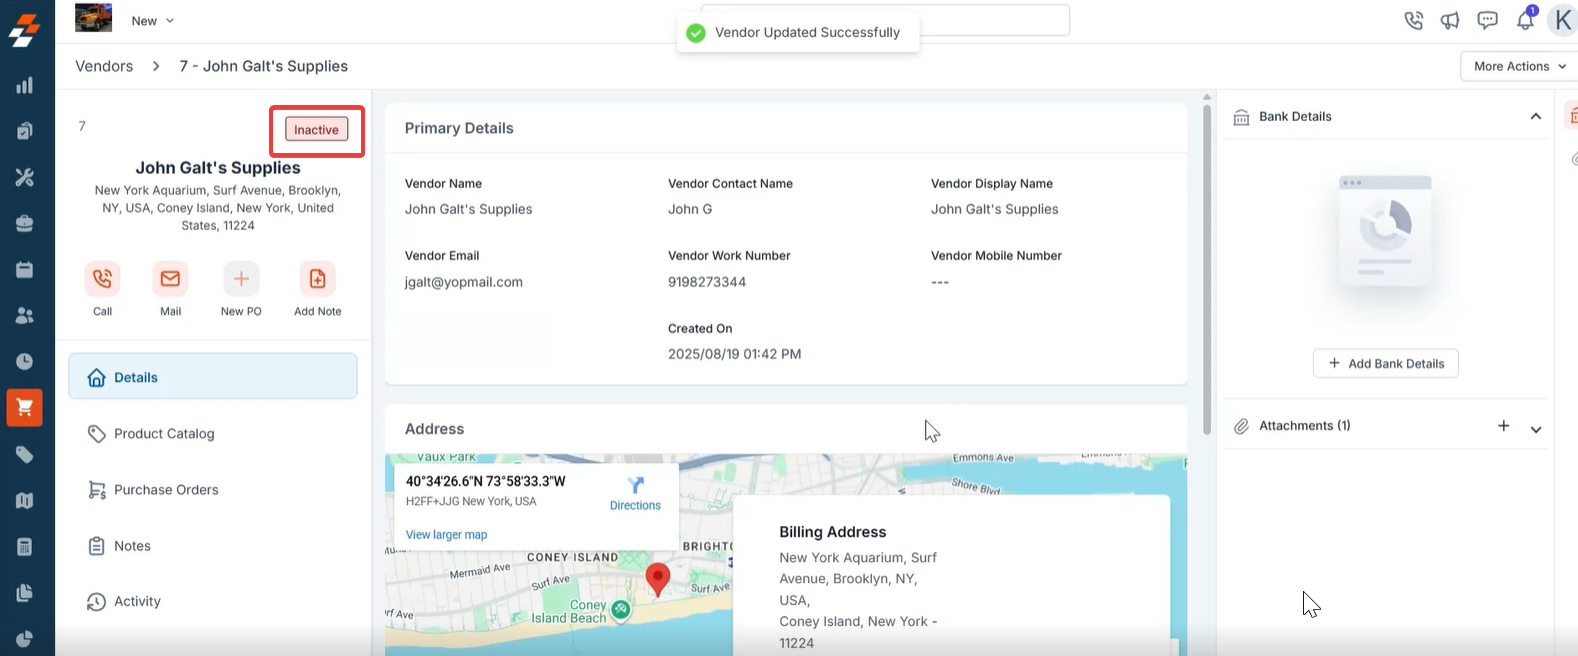Open the clock timesheet sidebar icon
The height and width of the screenshot is (656, 1578).
[25, 361]
